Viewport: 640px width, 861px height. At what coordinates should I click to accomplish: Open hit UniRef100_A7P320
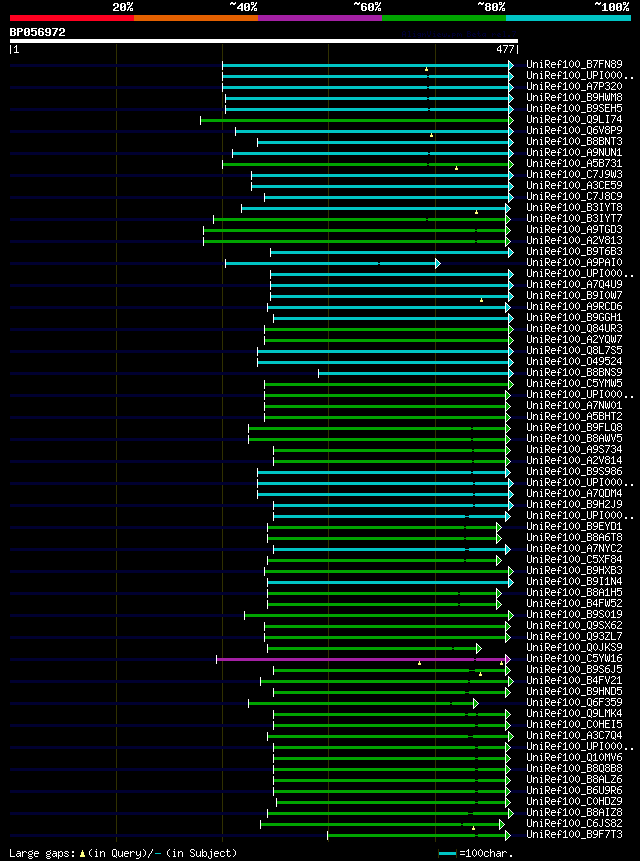coord(574,86)
